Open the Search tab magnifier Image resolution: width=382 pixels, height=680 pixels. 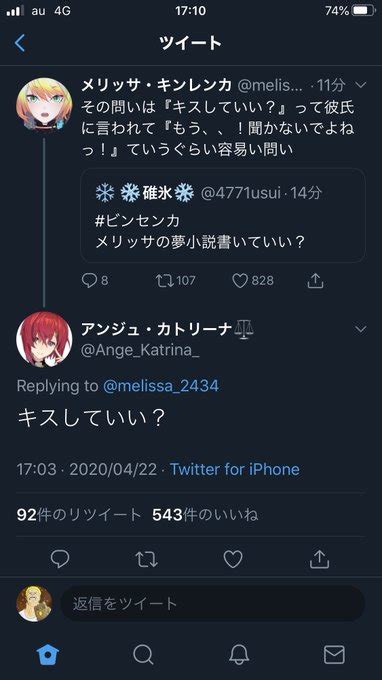click(143, 654)
